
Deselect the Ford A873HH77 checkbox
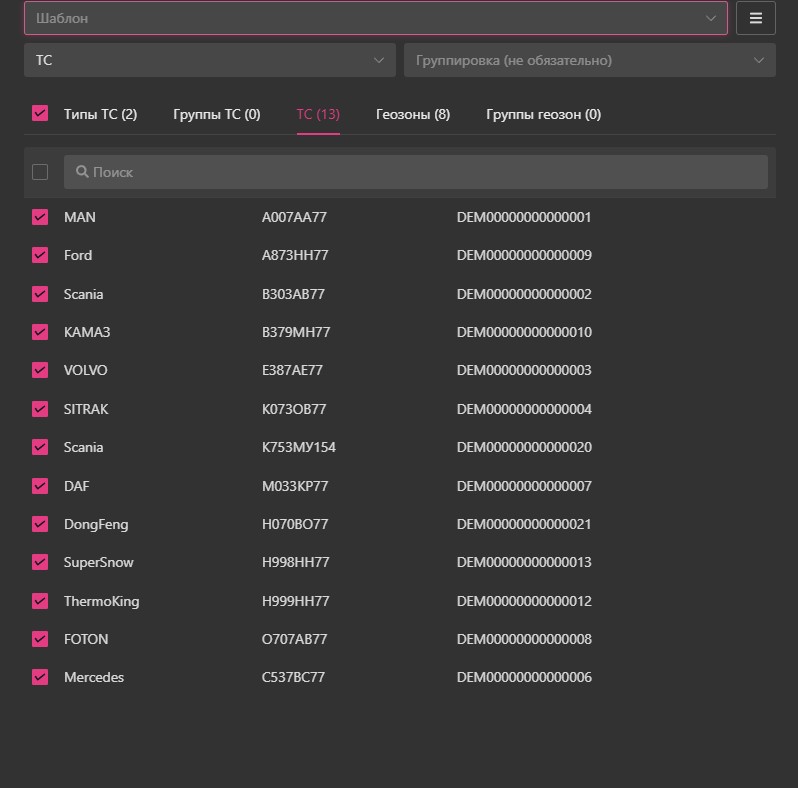(x=40, y=255)
